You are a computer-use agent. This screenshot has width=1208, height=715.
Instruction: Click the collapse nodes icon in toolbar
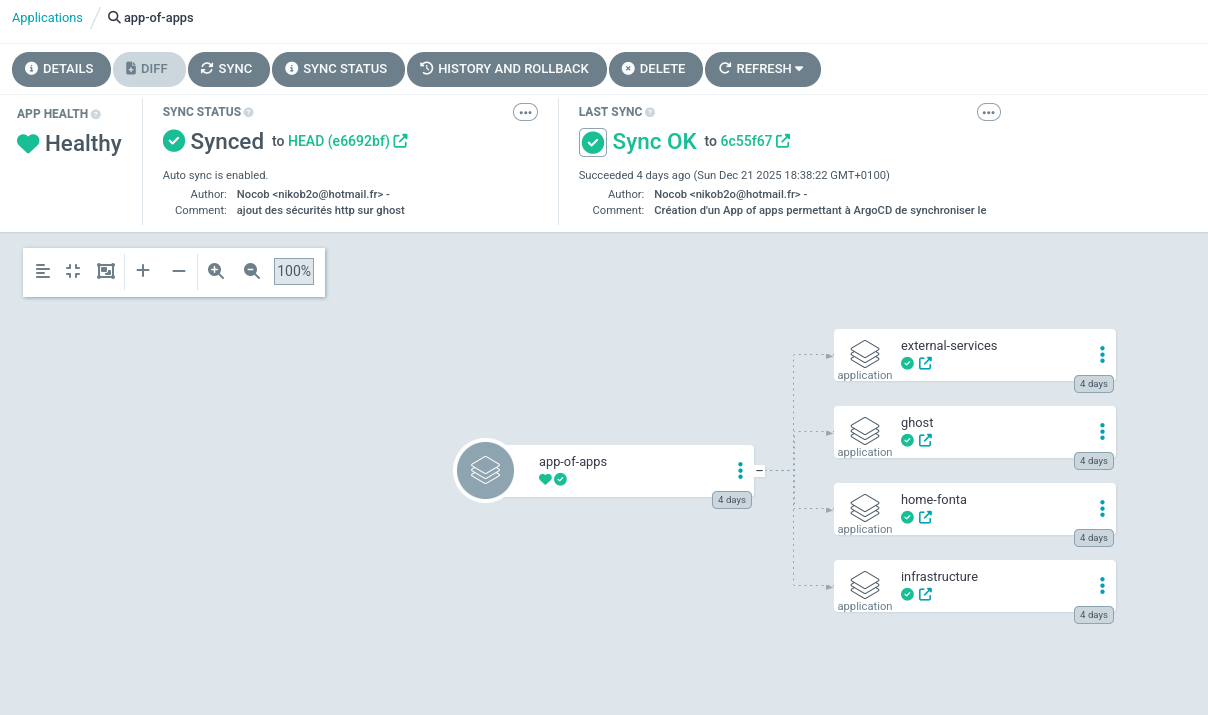click(73, 271)
